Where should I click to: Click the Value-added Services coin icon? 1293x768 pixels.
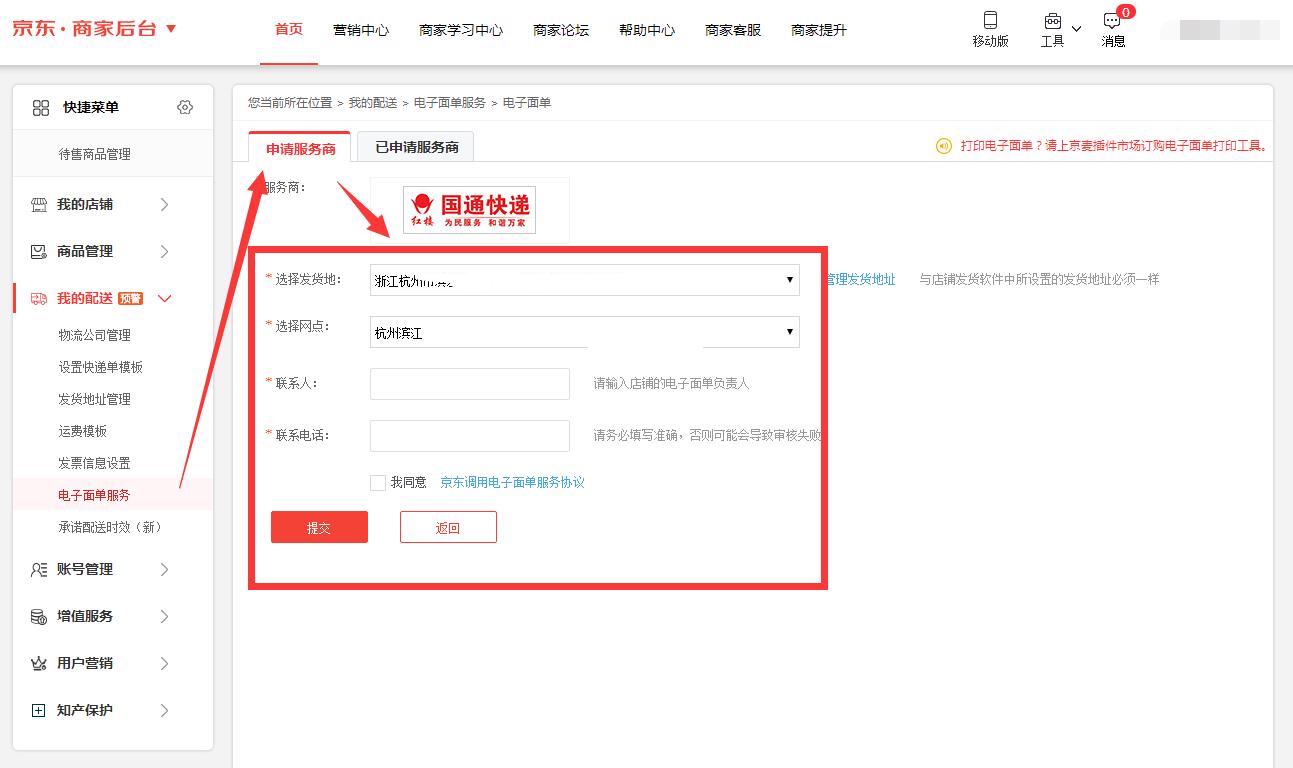click(x=39, y=616)
